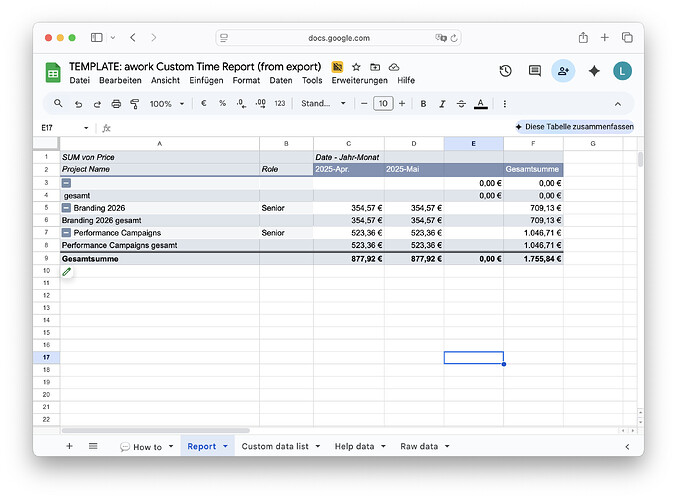Show side panel with bottom-right chevron
676x500 pixels.
627,447
